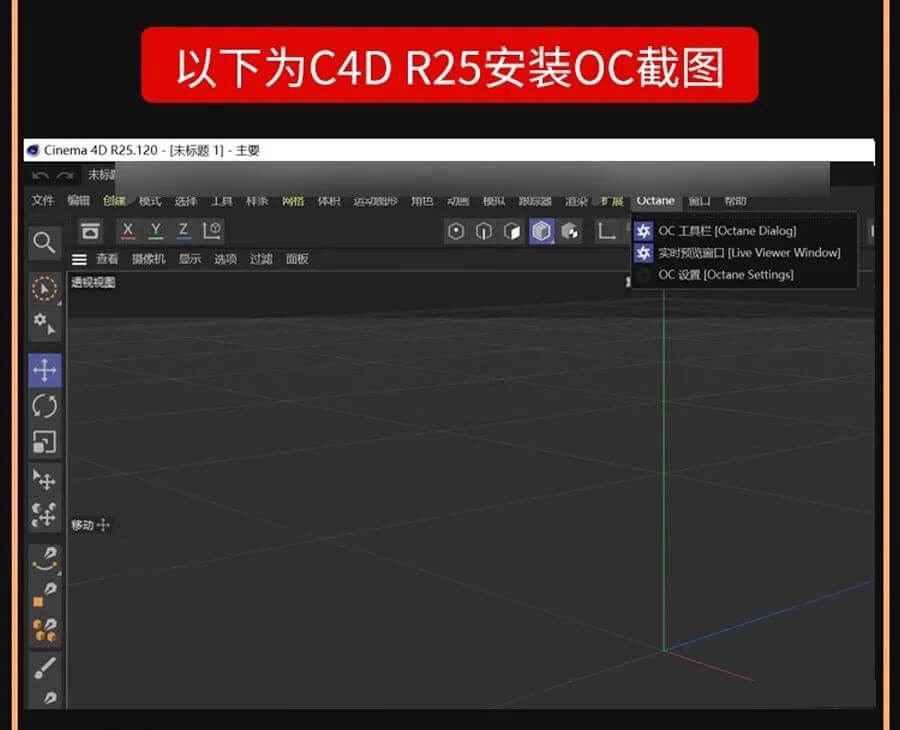Launch the 实时预览窗口 [Live Viewer Window]

click(x=743, y=253)
